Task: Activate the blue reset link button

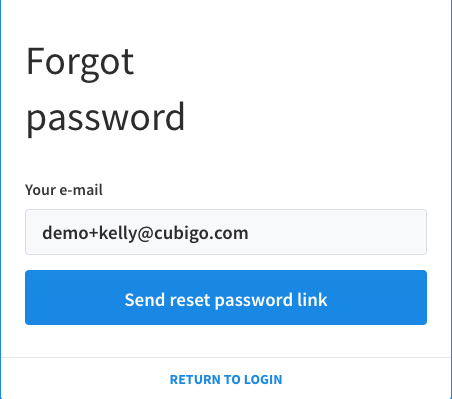Action: [x=226, y=297]
